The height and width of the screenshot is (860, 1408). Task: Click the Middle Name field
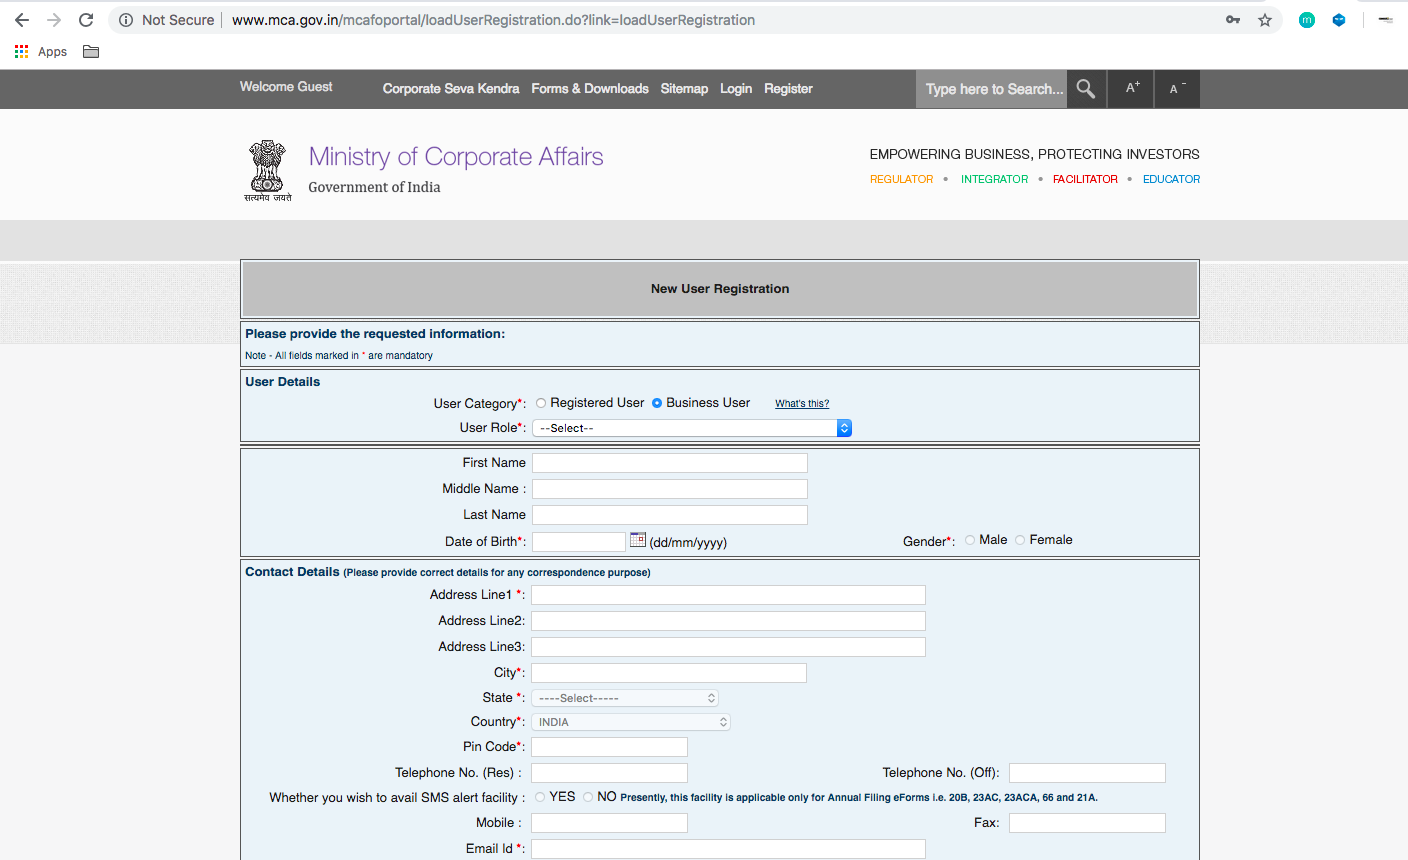click(670, 489)
